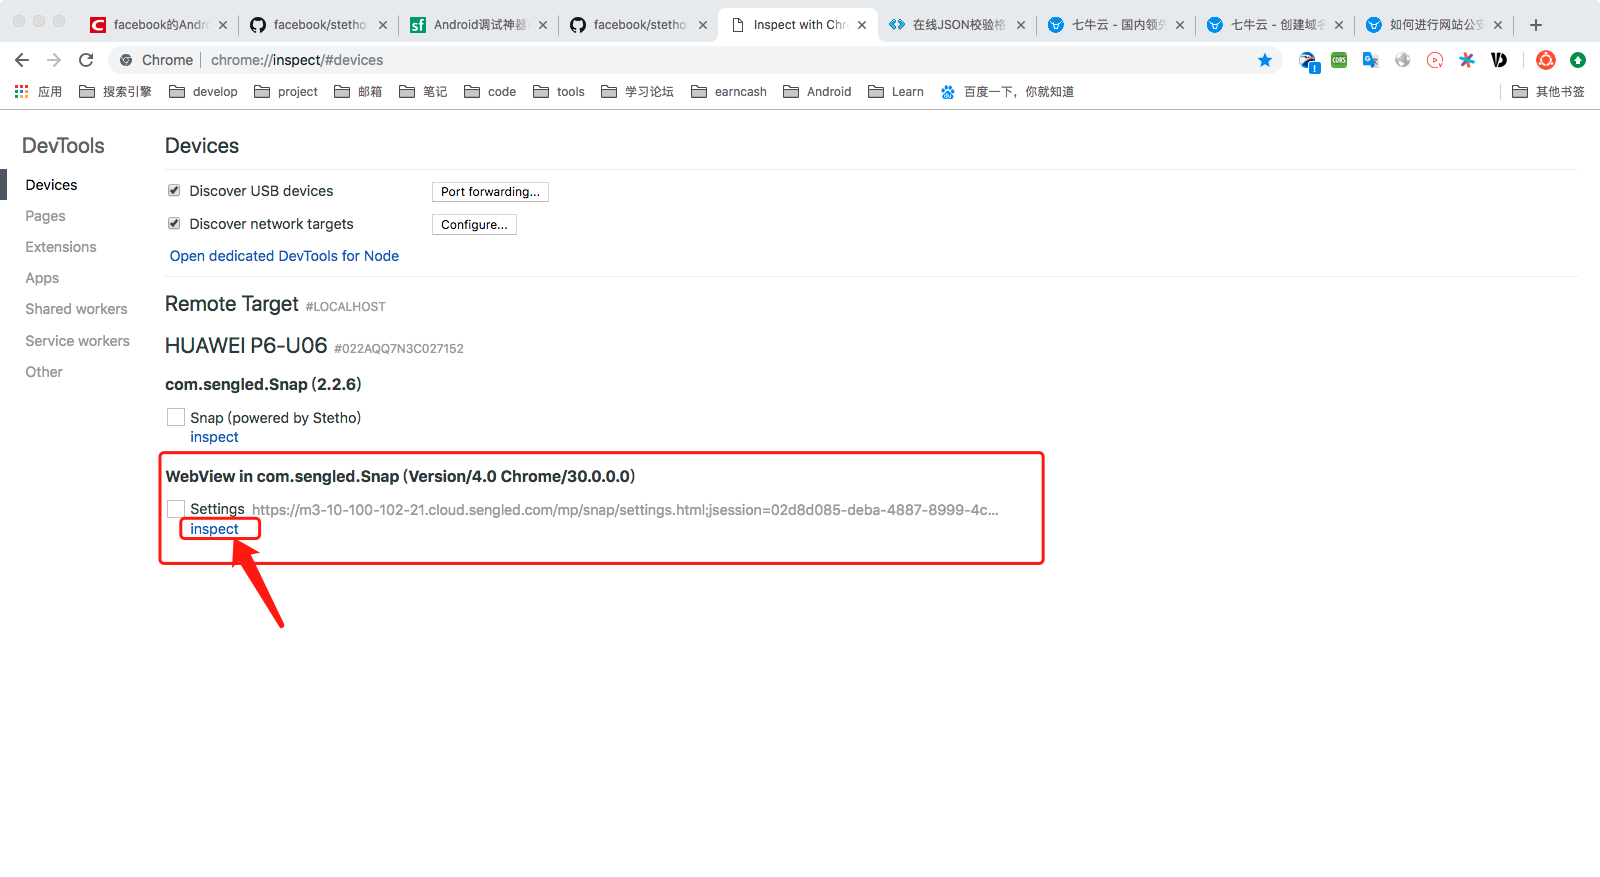Open the Google Translate extension
1600x877 pixels.
[x=1371, y=60]
